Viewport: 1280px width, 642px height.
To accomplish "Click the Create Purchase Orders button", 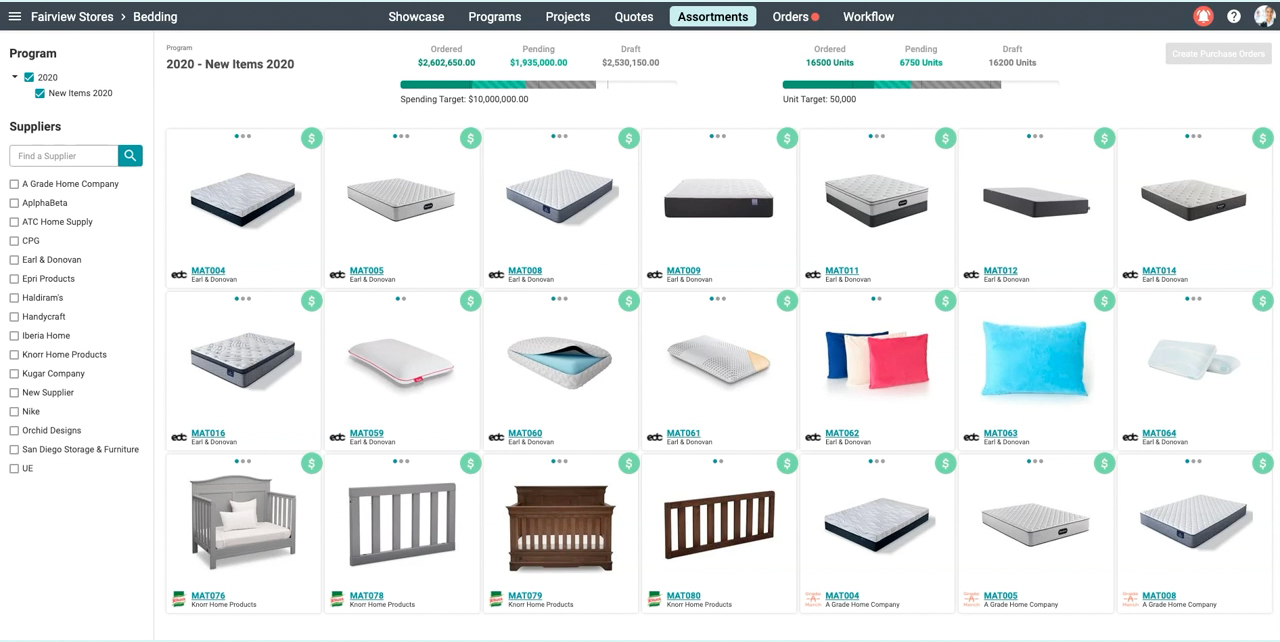I will point(1218,54).
